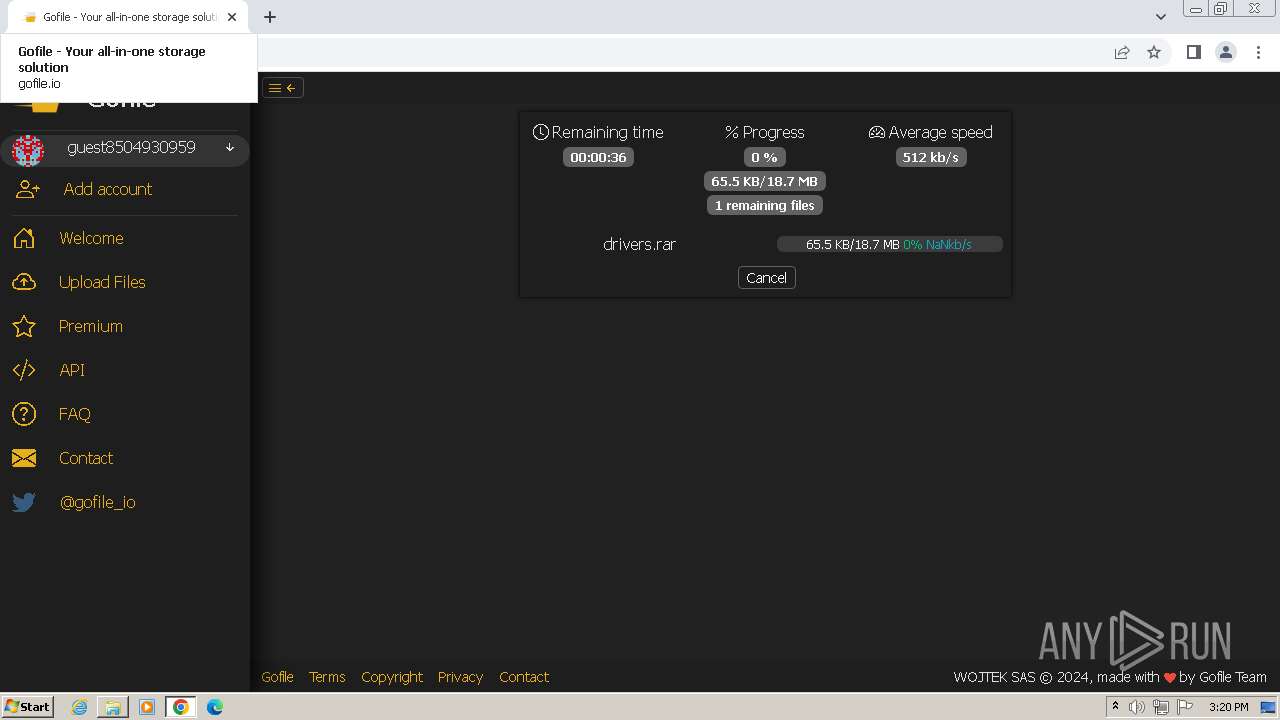Image resolution: width=1280 pixels, height=720 pixels.
Task: Click the share page icon in address bar
Action: coord(1122,52)
